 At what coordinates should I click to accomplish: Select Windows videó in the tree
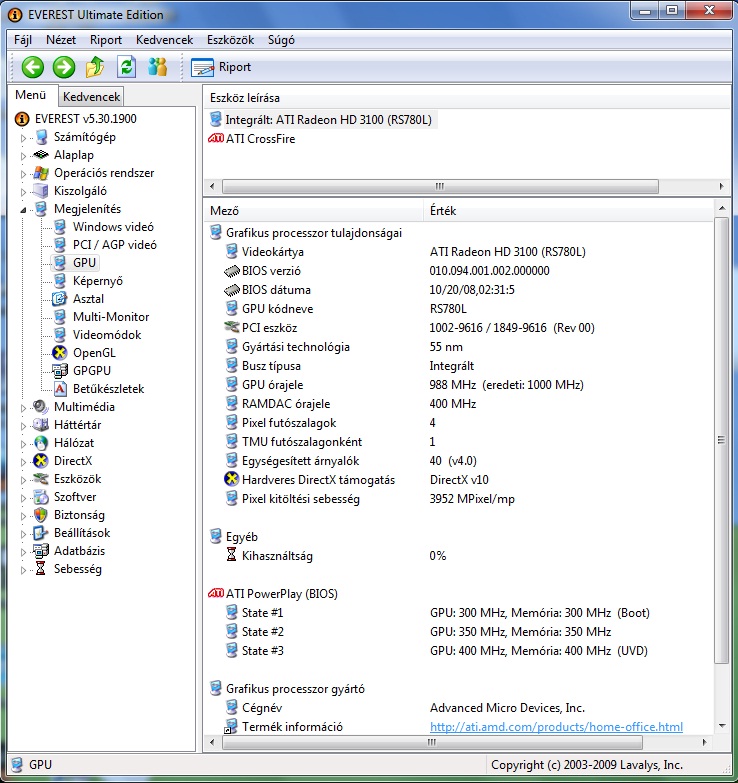coord(113,227)
